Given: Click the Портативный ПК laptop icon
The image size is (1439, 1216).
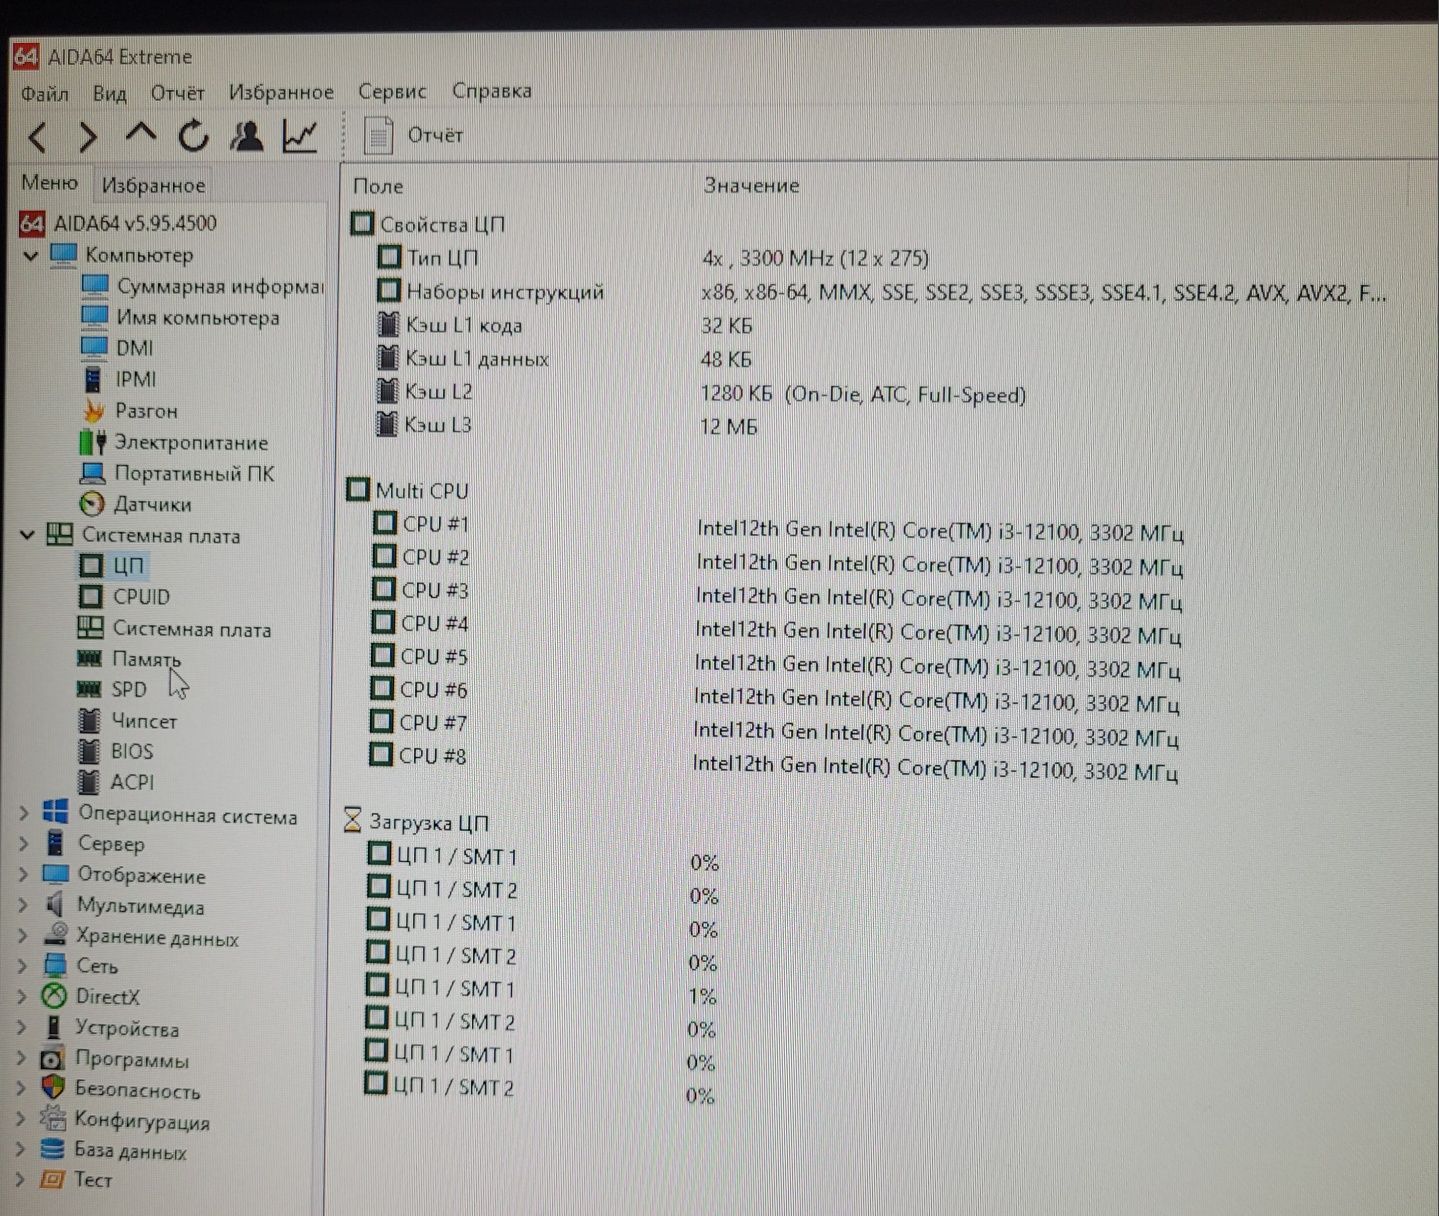Looking at the screenshot, I should (93, 472).
